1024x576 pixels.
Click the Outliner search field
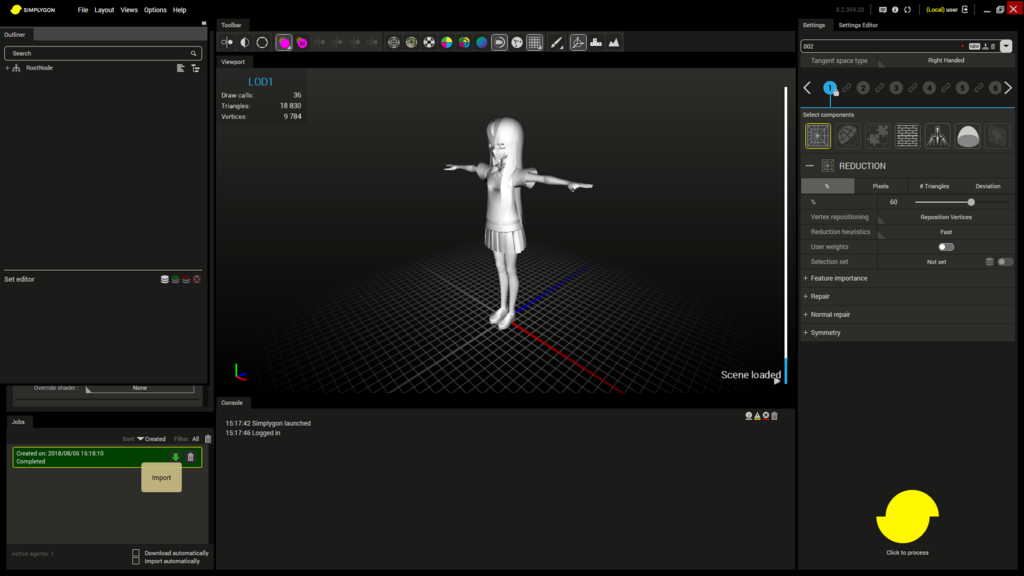pos(103,54)
